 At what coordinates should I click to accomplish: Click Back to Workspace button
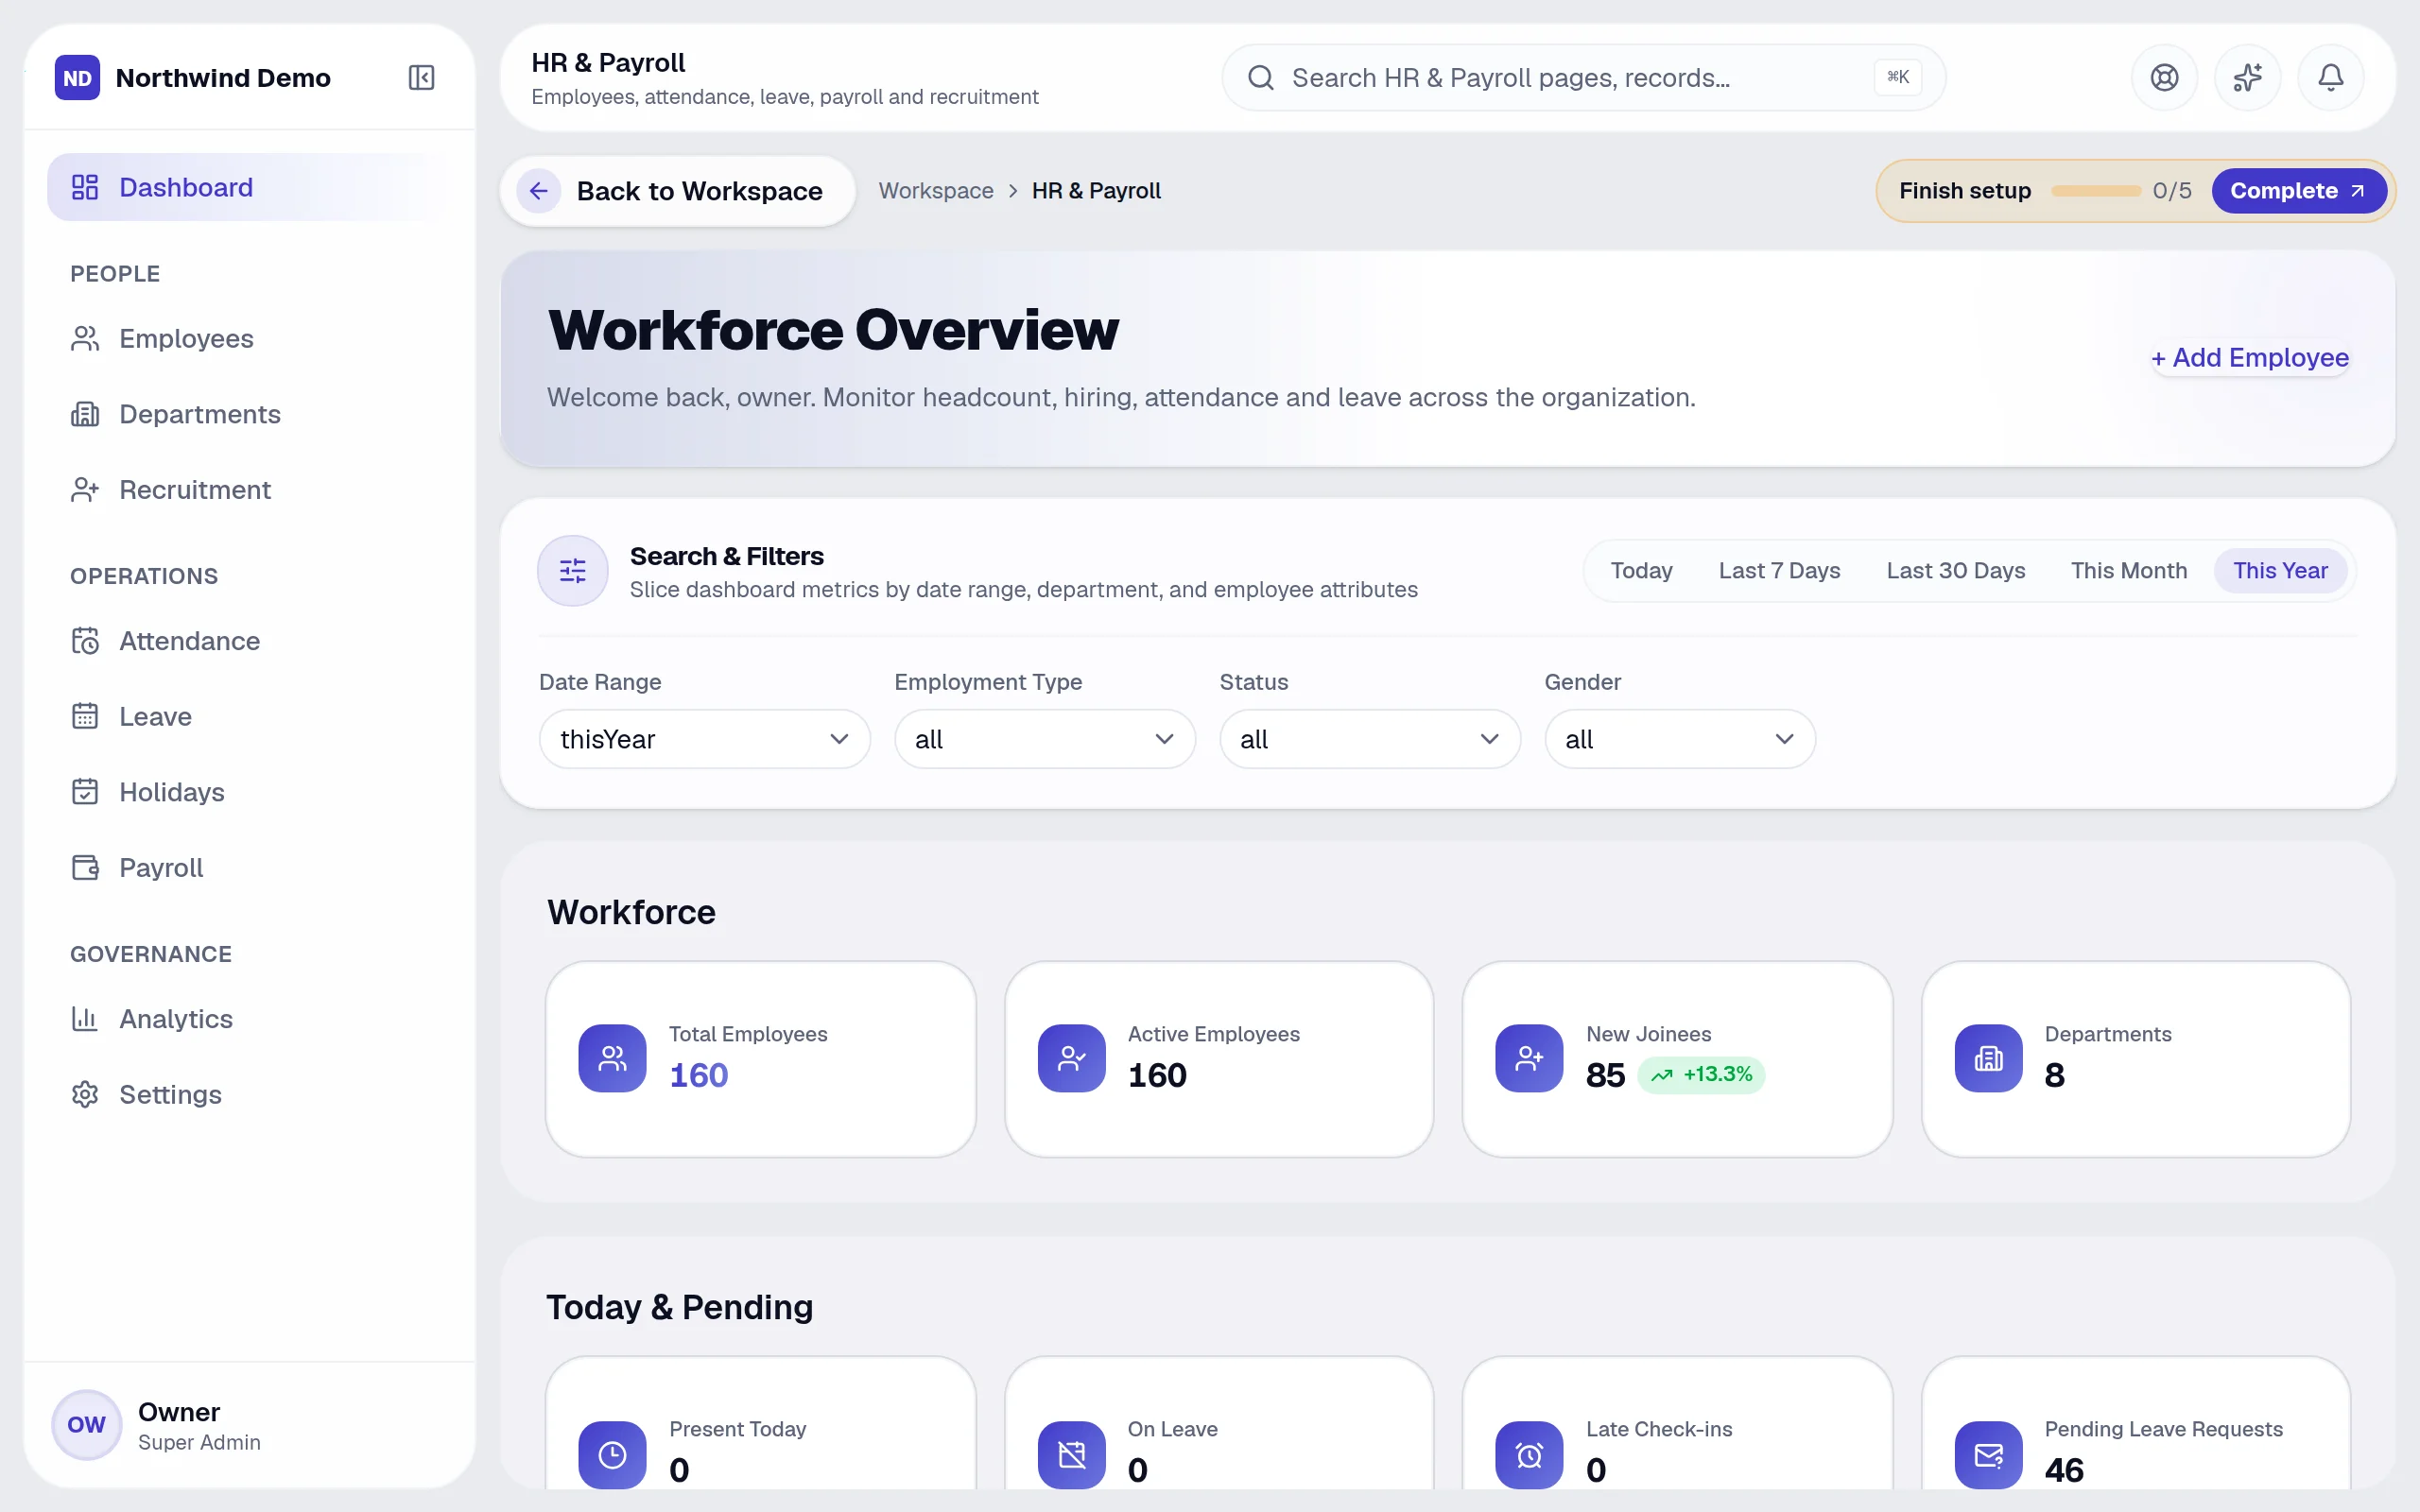[677, 190]
